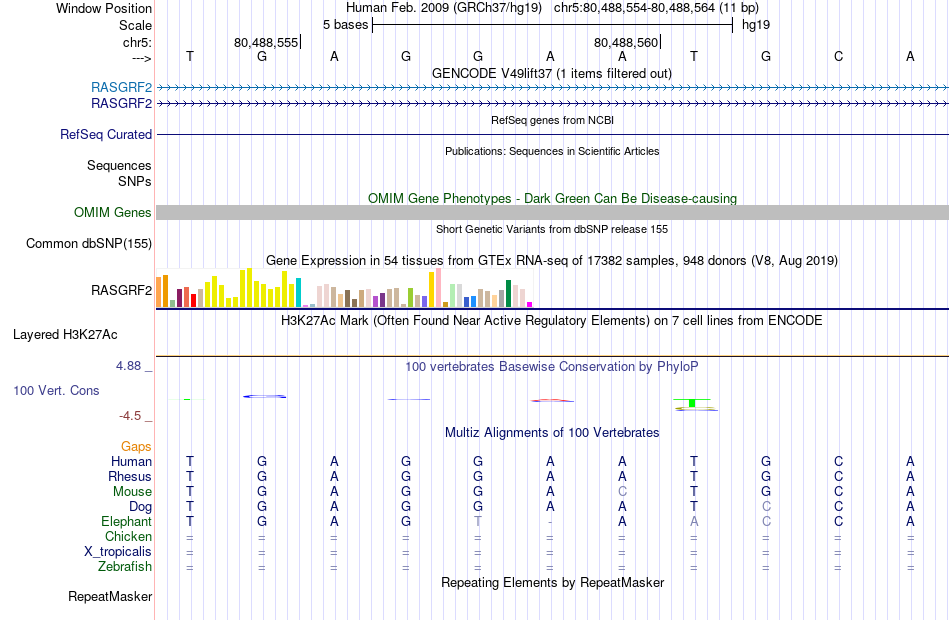Select the Zebrafish alignment row label
Screen dimensions: 950x620
tap(125, 566)
